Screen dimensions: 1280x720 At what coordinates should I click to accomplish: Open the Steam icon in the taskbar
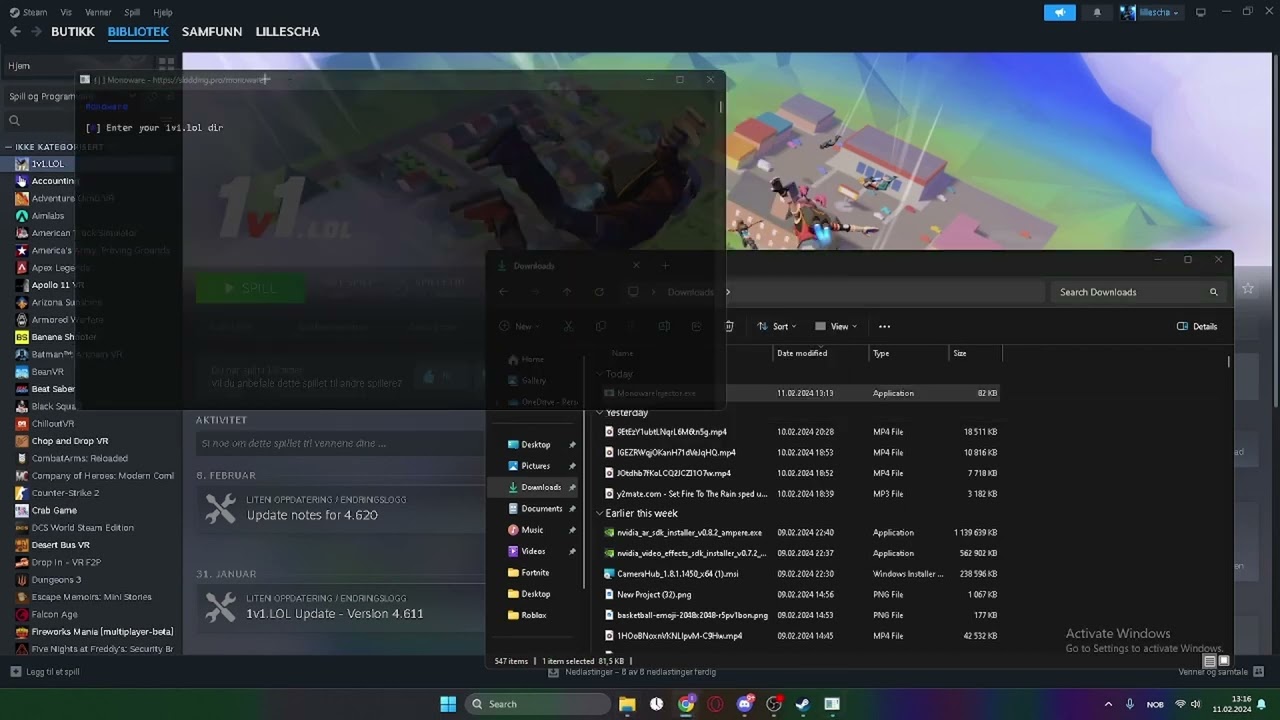(802, 704)
